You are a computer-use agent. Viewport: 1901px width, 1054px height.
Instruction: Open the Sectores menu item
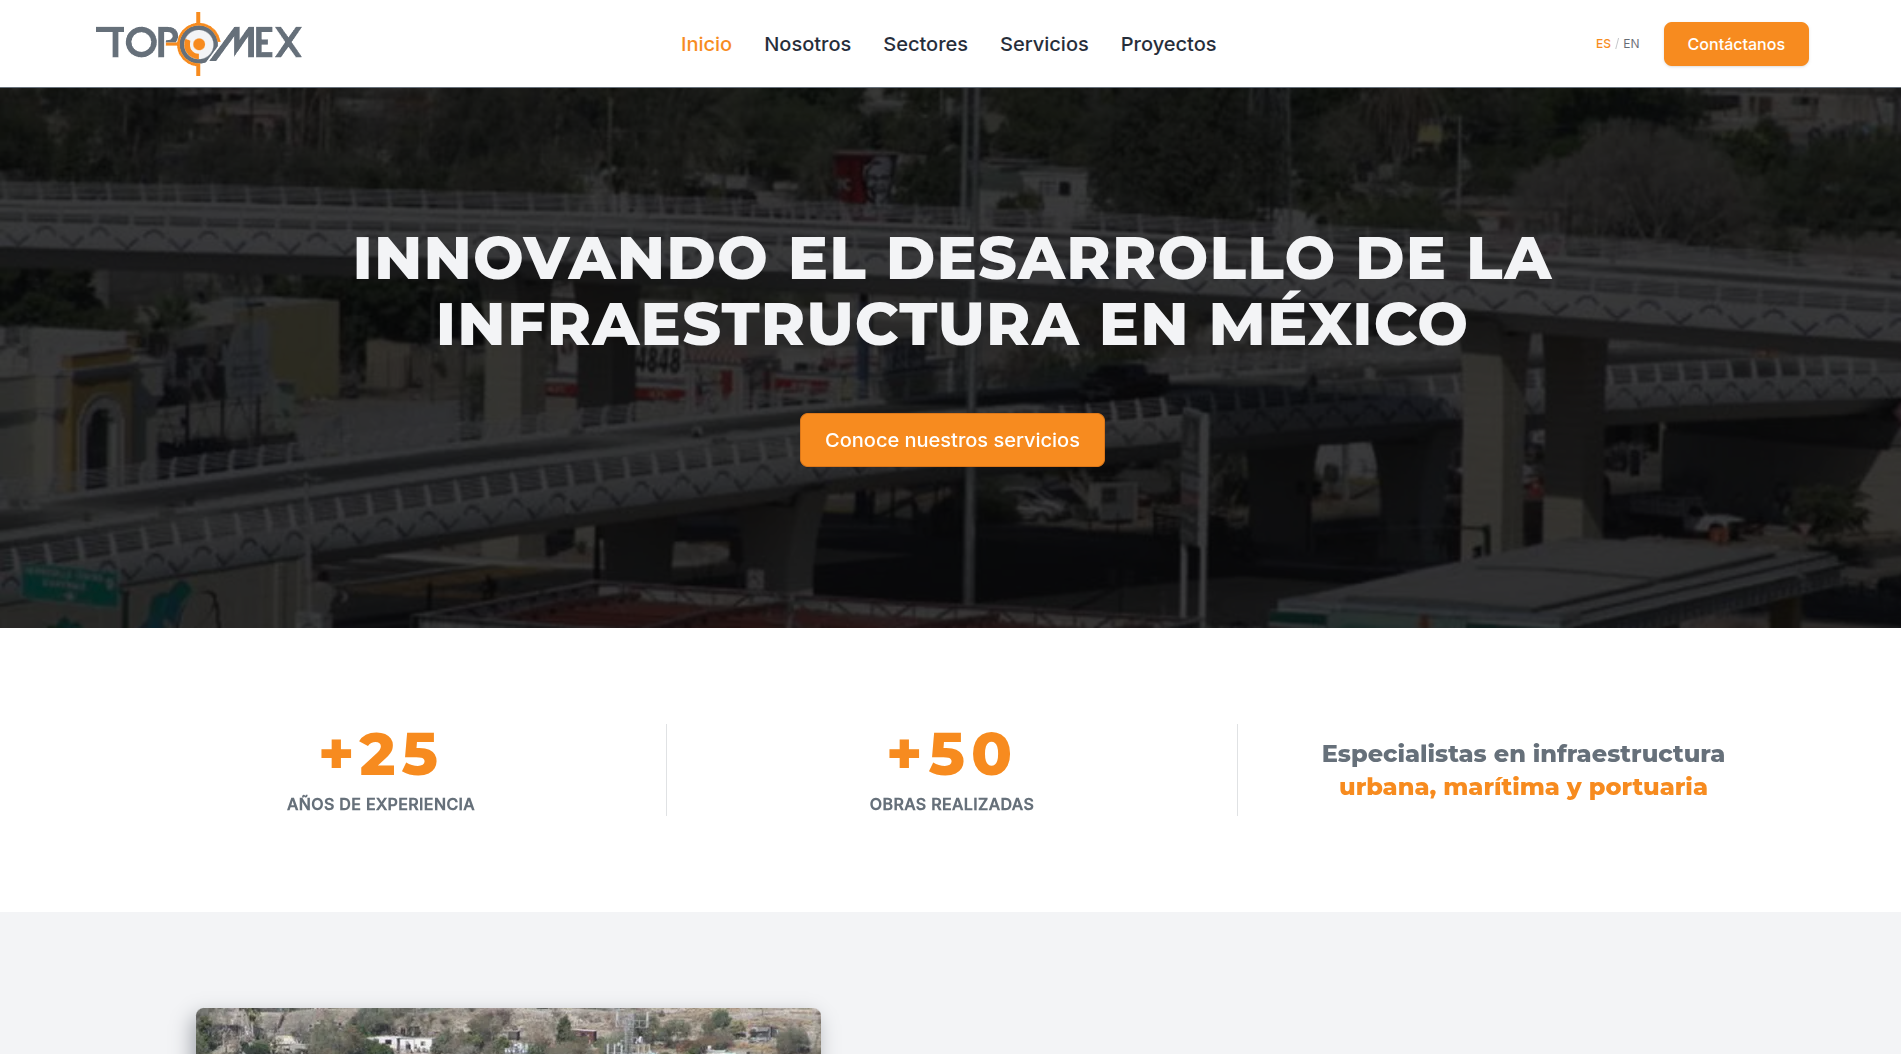925,44
